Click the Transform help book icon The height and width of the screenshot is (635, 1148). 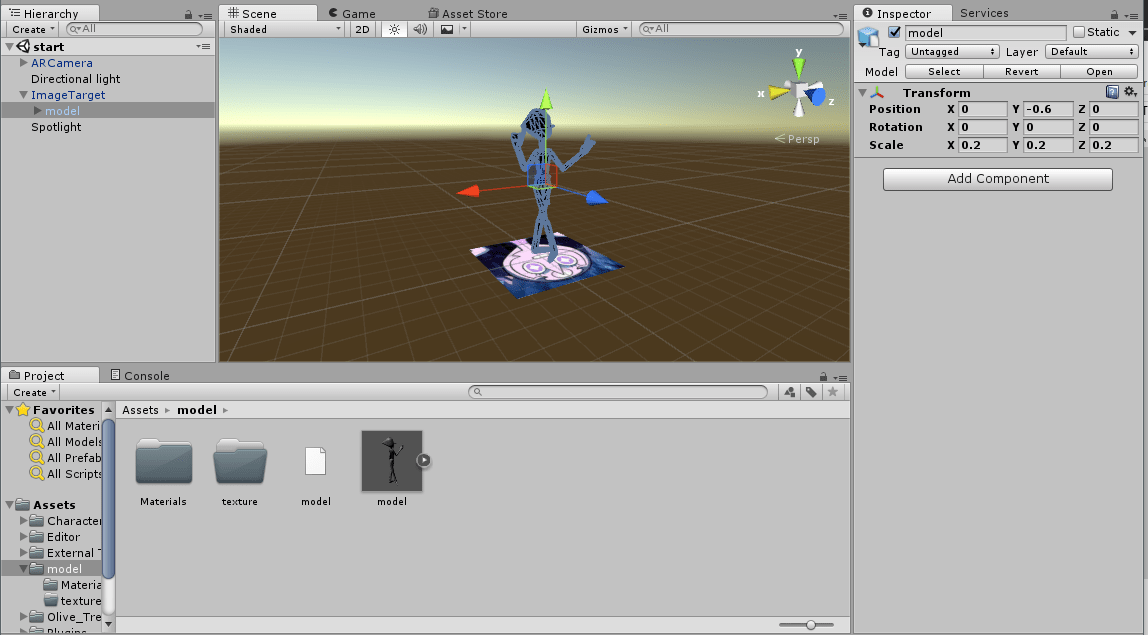click(x=1112, y=92)
